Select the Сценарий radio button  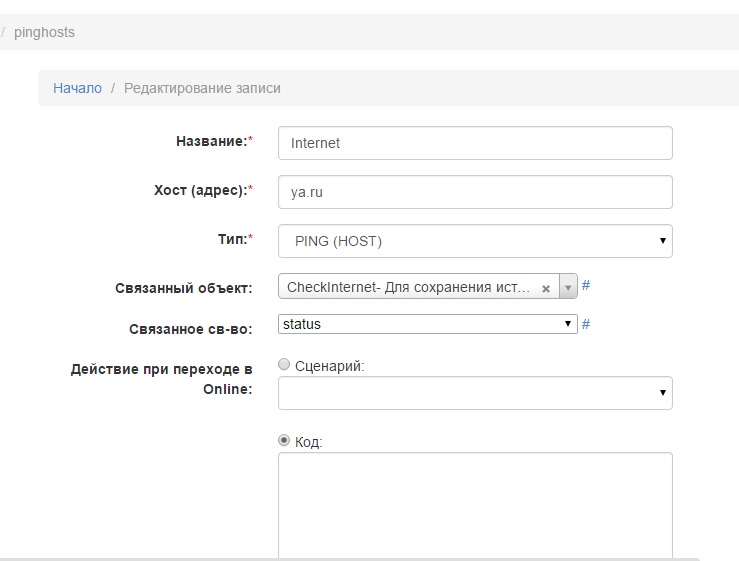point(284,365)
